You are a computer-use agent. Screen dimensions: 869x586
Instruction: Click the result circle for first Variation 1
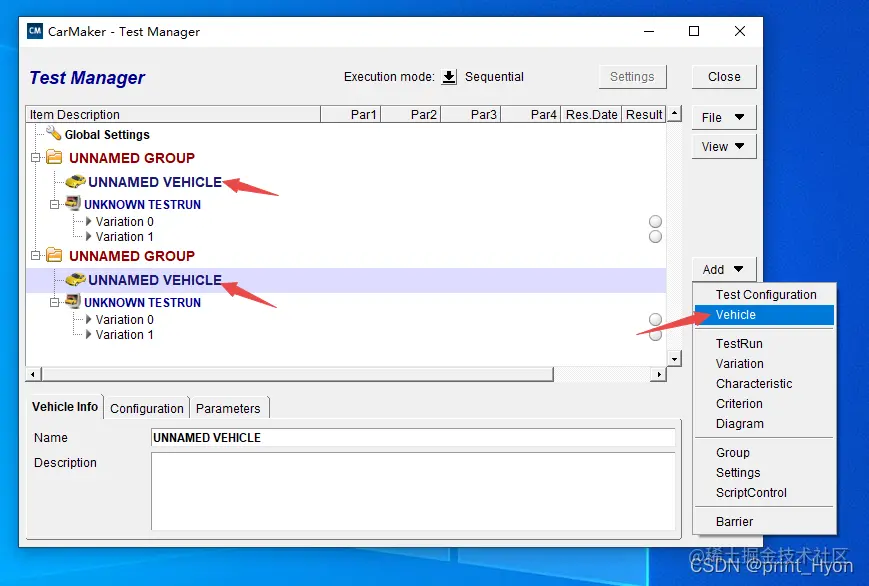[x=655, y=237]
